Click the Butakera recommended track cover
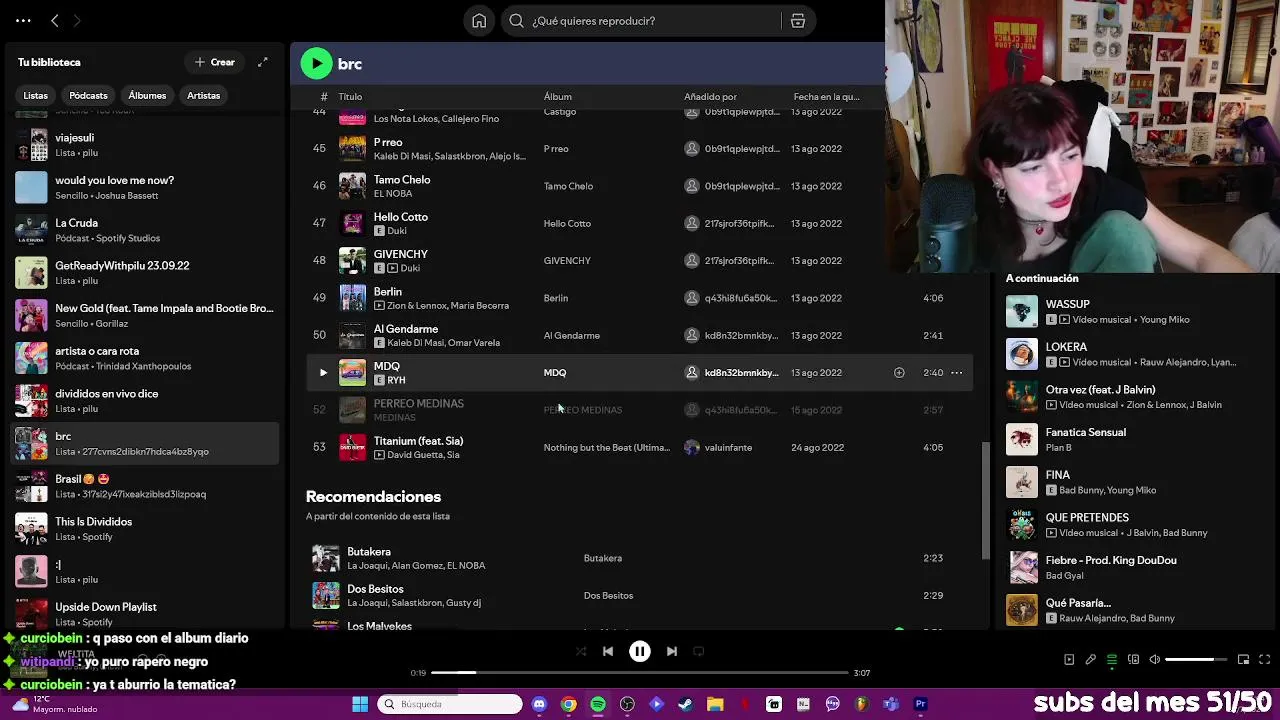Screen dimensions: 1280x720 326,558
